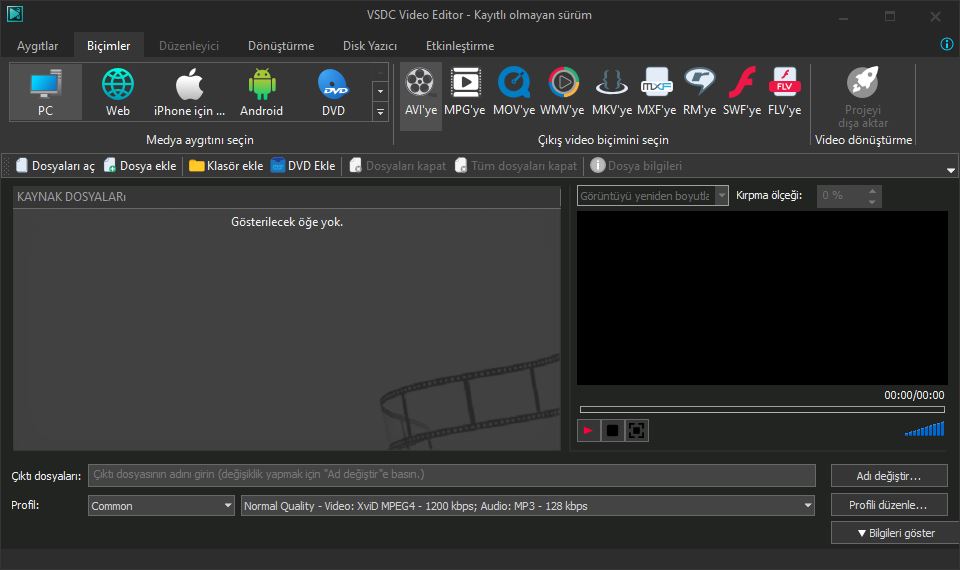
Task: Choose the Android device icon
Action: pos(261,92)
